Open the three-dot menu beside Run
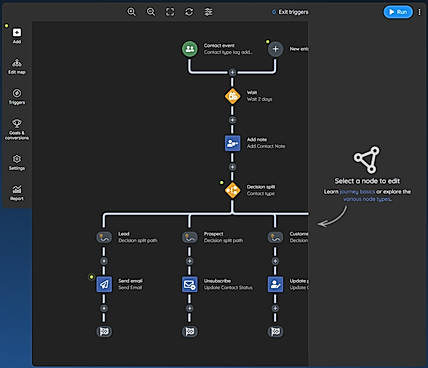 pyautogui.click(x=419, y=12)
